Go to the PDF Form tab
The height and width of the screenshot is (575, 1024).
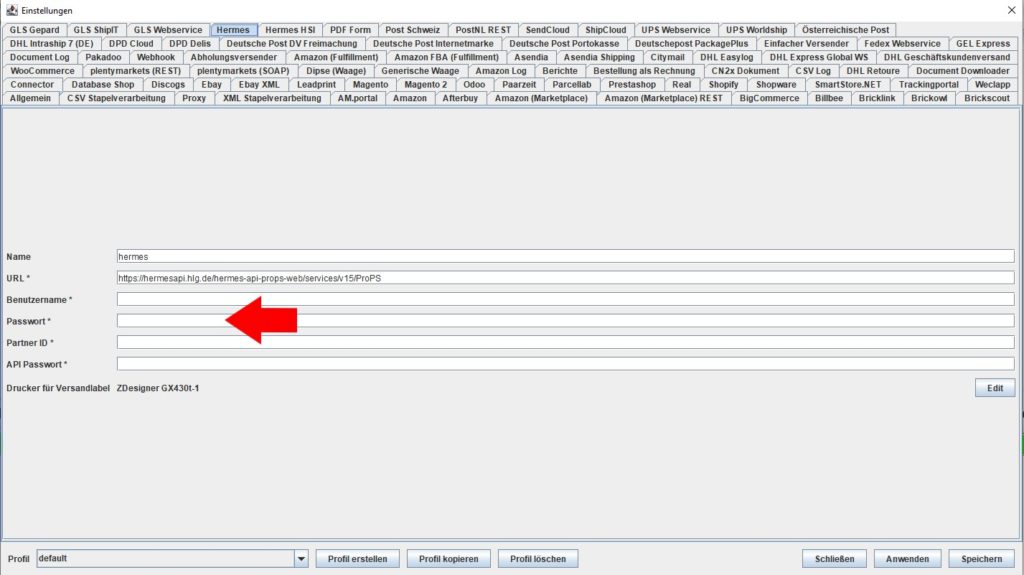tap(350, 30)
